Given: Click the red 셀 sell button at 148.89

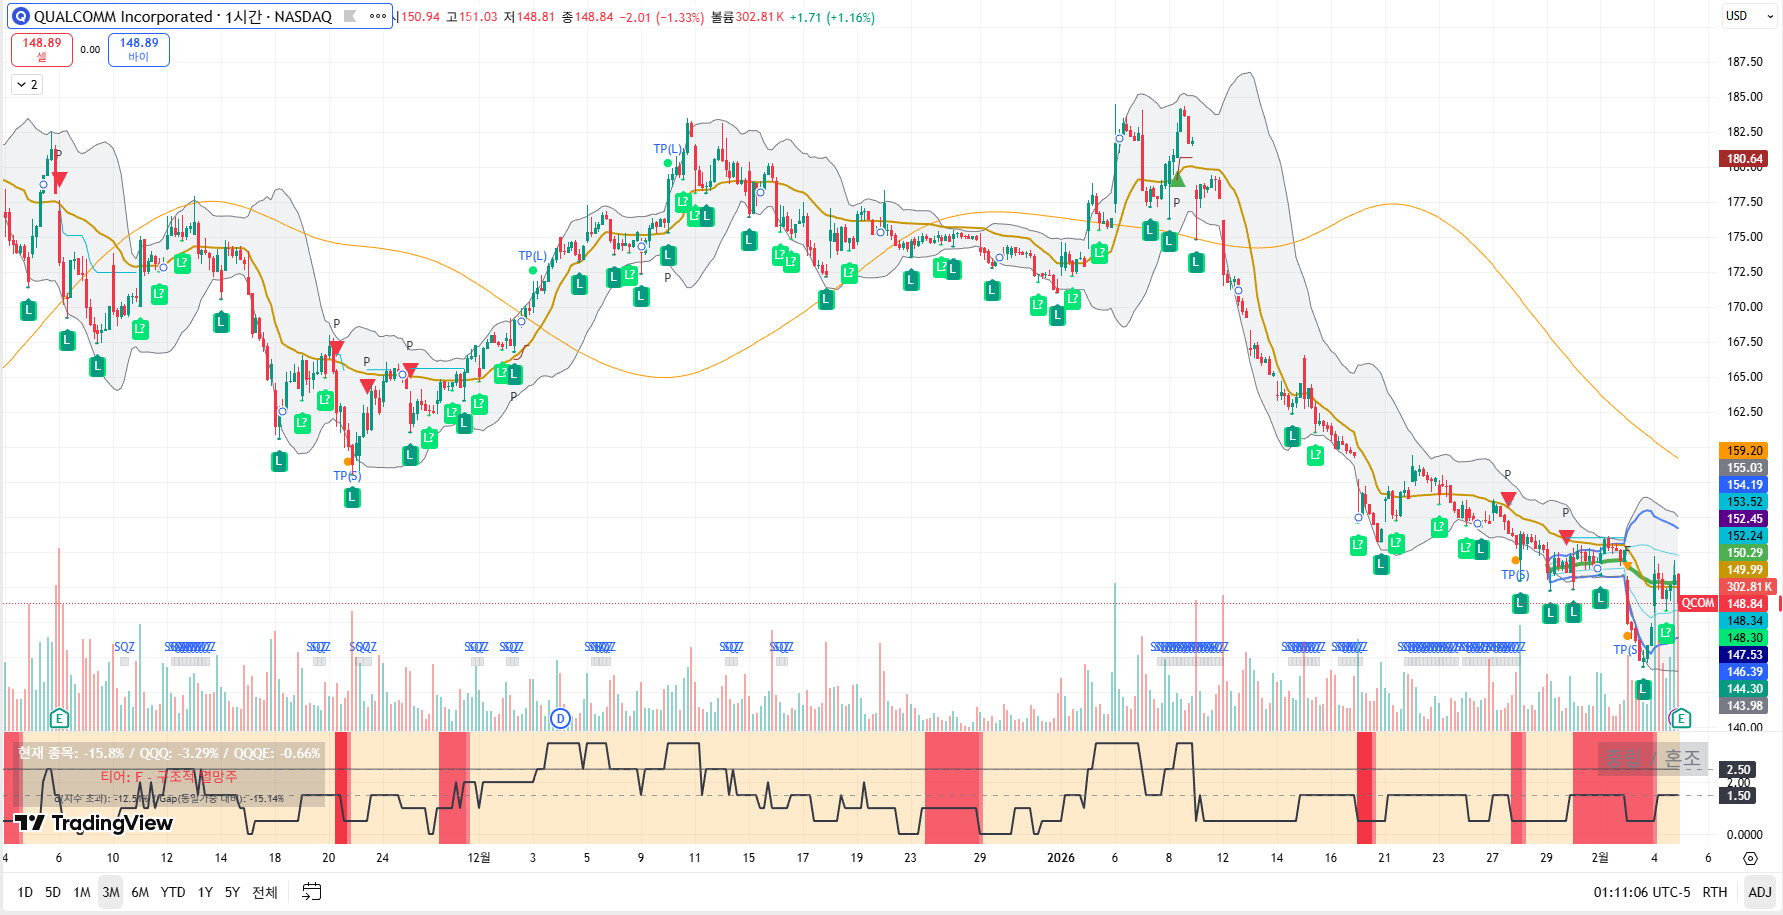Looking at the screenshot, I should [x=42, y=49].
